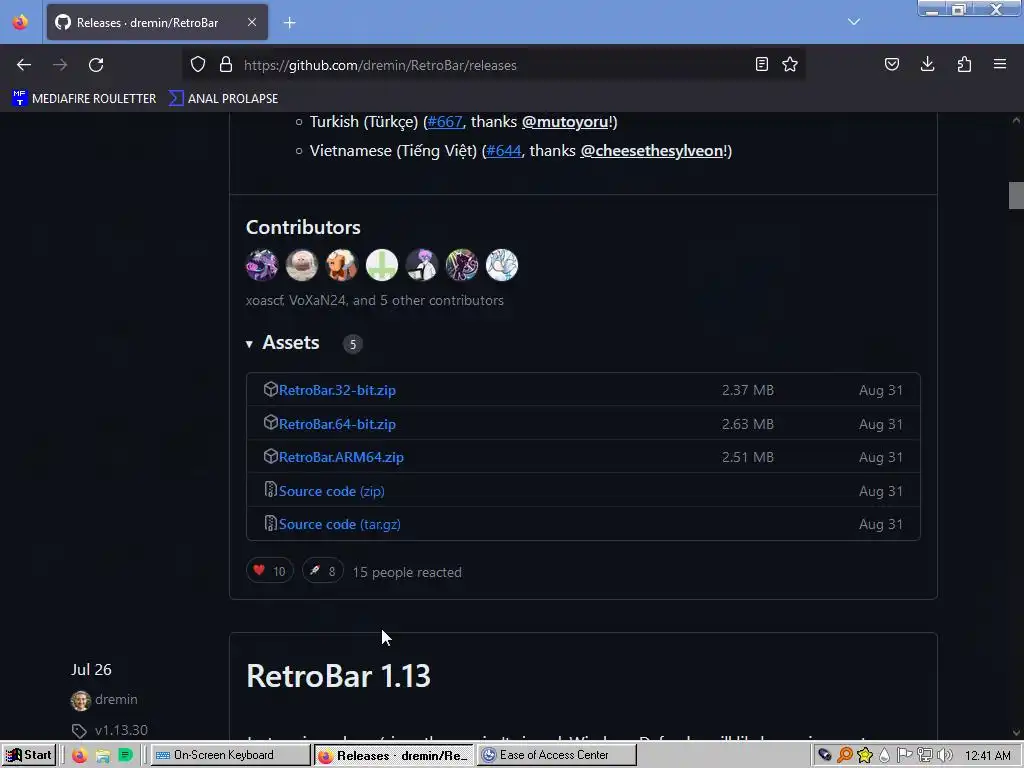Click the seventh light-blue contributor avatar
This screenshot has height=768, width=1024.
pyautogui.click(x=502, y=265)
